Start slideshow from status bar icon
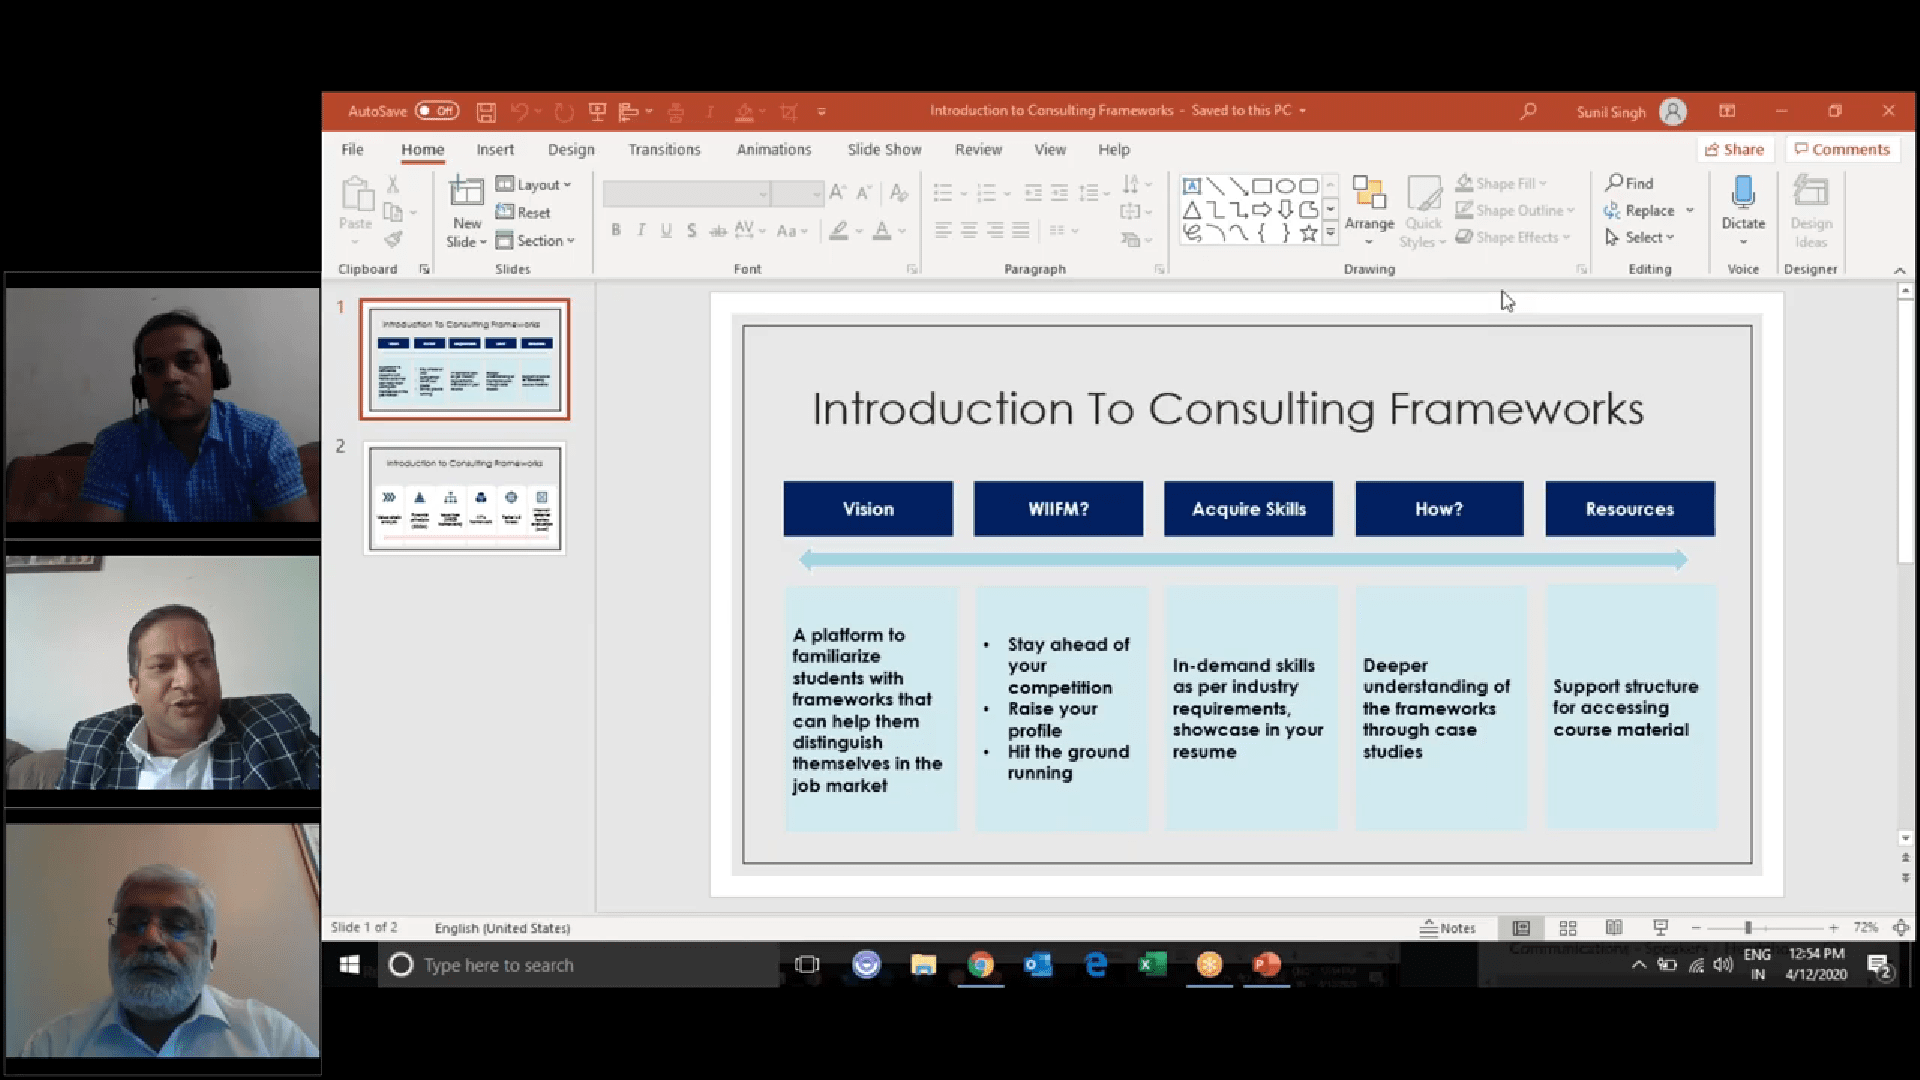1920x1080 pixels. pyautogui.click(x=1660, y=928)
